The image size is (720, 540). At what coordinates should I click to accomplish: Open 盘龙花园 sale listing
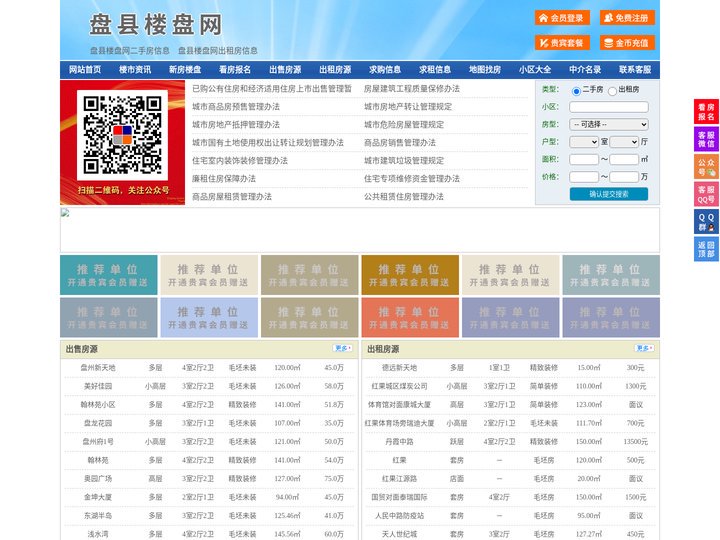tap(98, 423)
